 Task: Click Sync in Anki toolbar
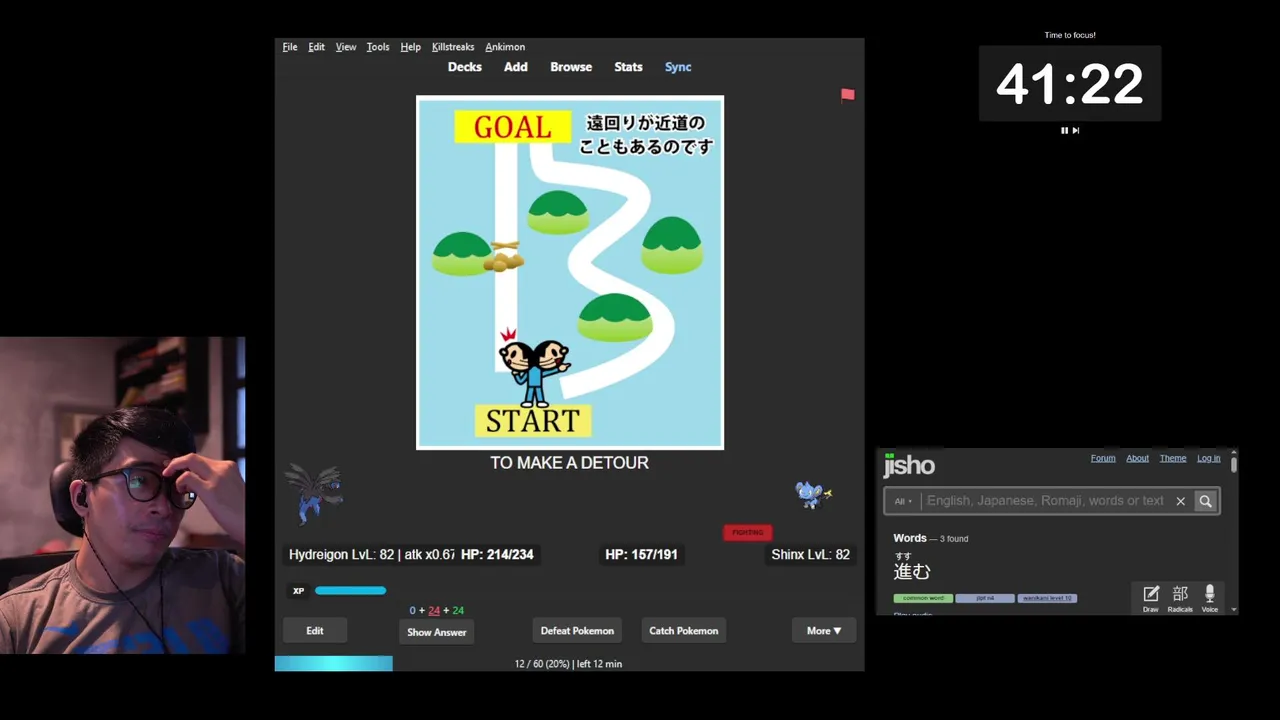678,67
